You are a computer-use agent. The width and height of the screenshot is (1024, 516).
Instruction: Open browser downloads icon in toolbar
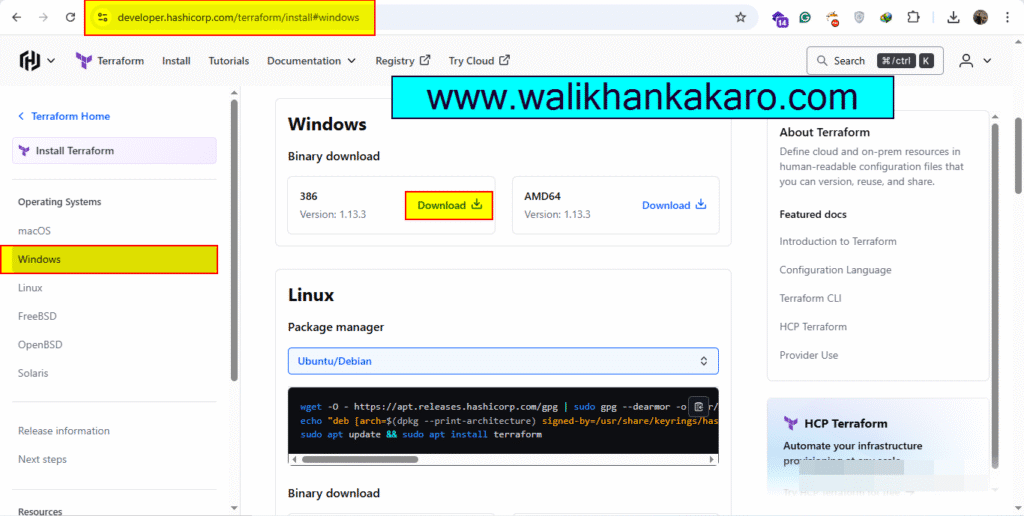tap(953, 17)
